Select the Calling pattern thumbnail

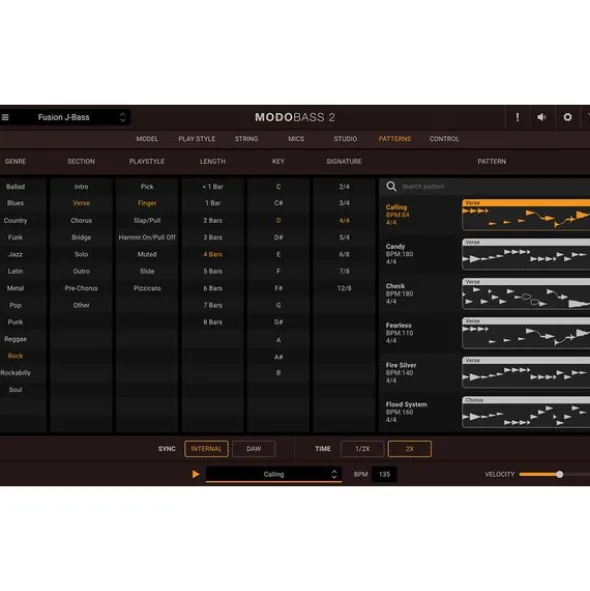click(526, 215)
